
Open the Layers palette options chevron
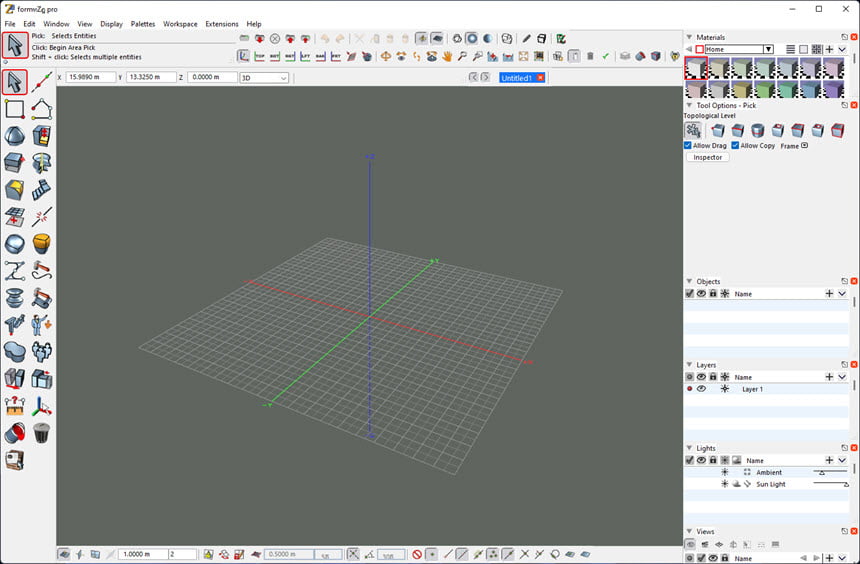[x=842, y=377]
